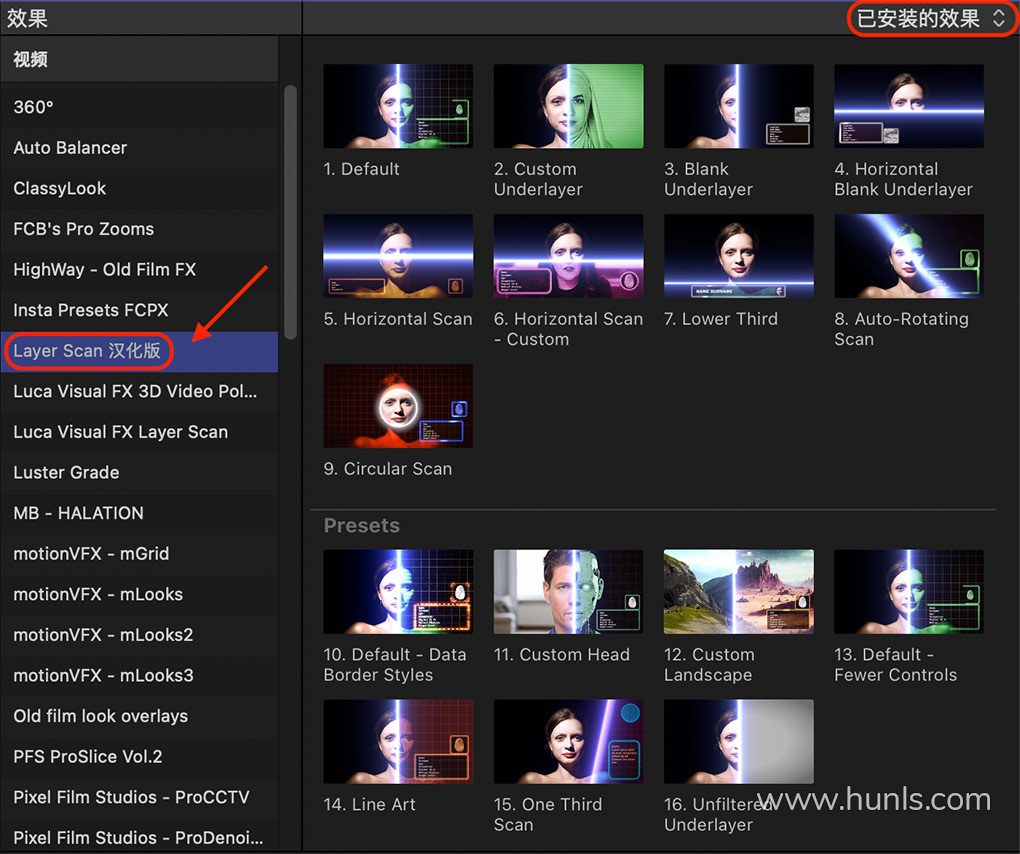Open the 360° effects category
The image size is (1020, 854).
[34, 107]
